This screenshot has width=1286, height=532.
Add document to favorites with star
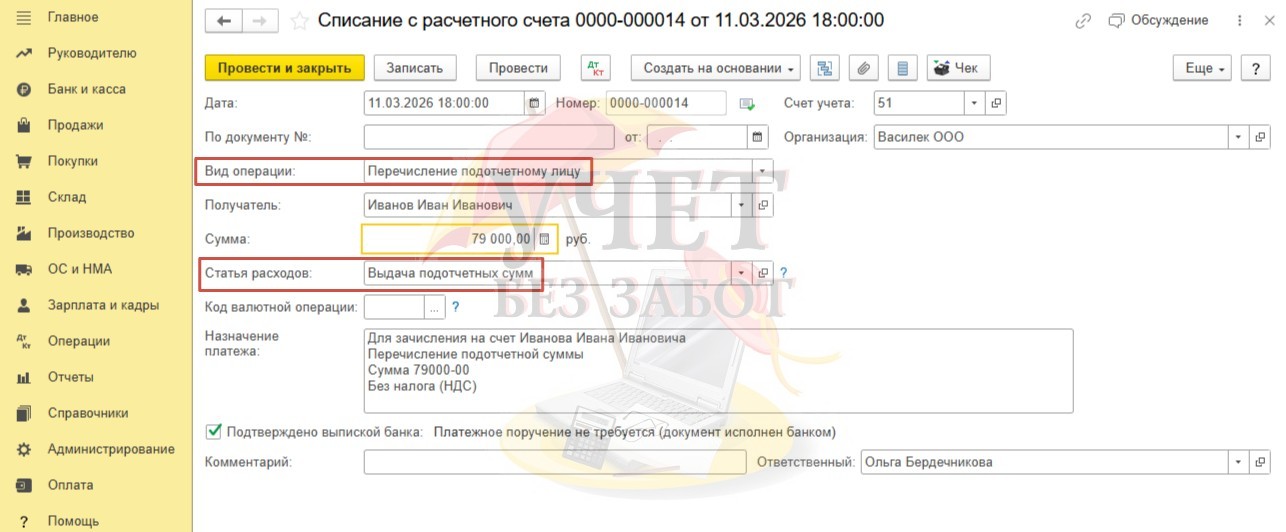299,20
